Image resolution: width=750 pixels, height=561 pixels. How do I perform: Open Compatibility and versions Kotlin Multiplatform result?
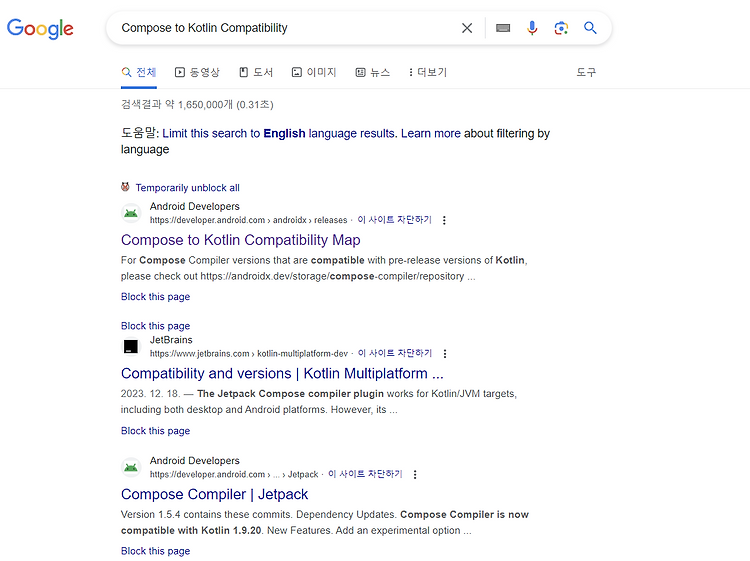coord(282,374)
